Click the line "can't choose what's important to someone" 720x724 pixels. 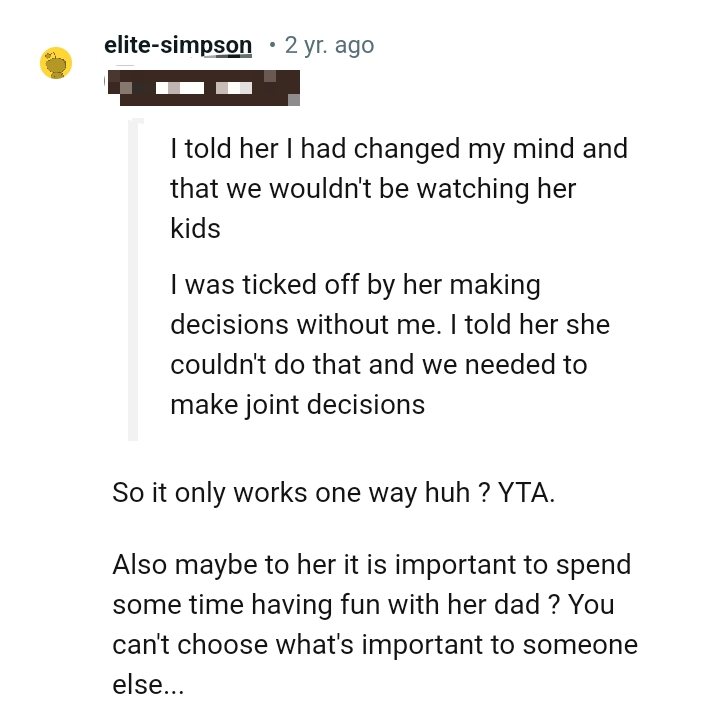point(374,645)
